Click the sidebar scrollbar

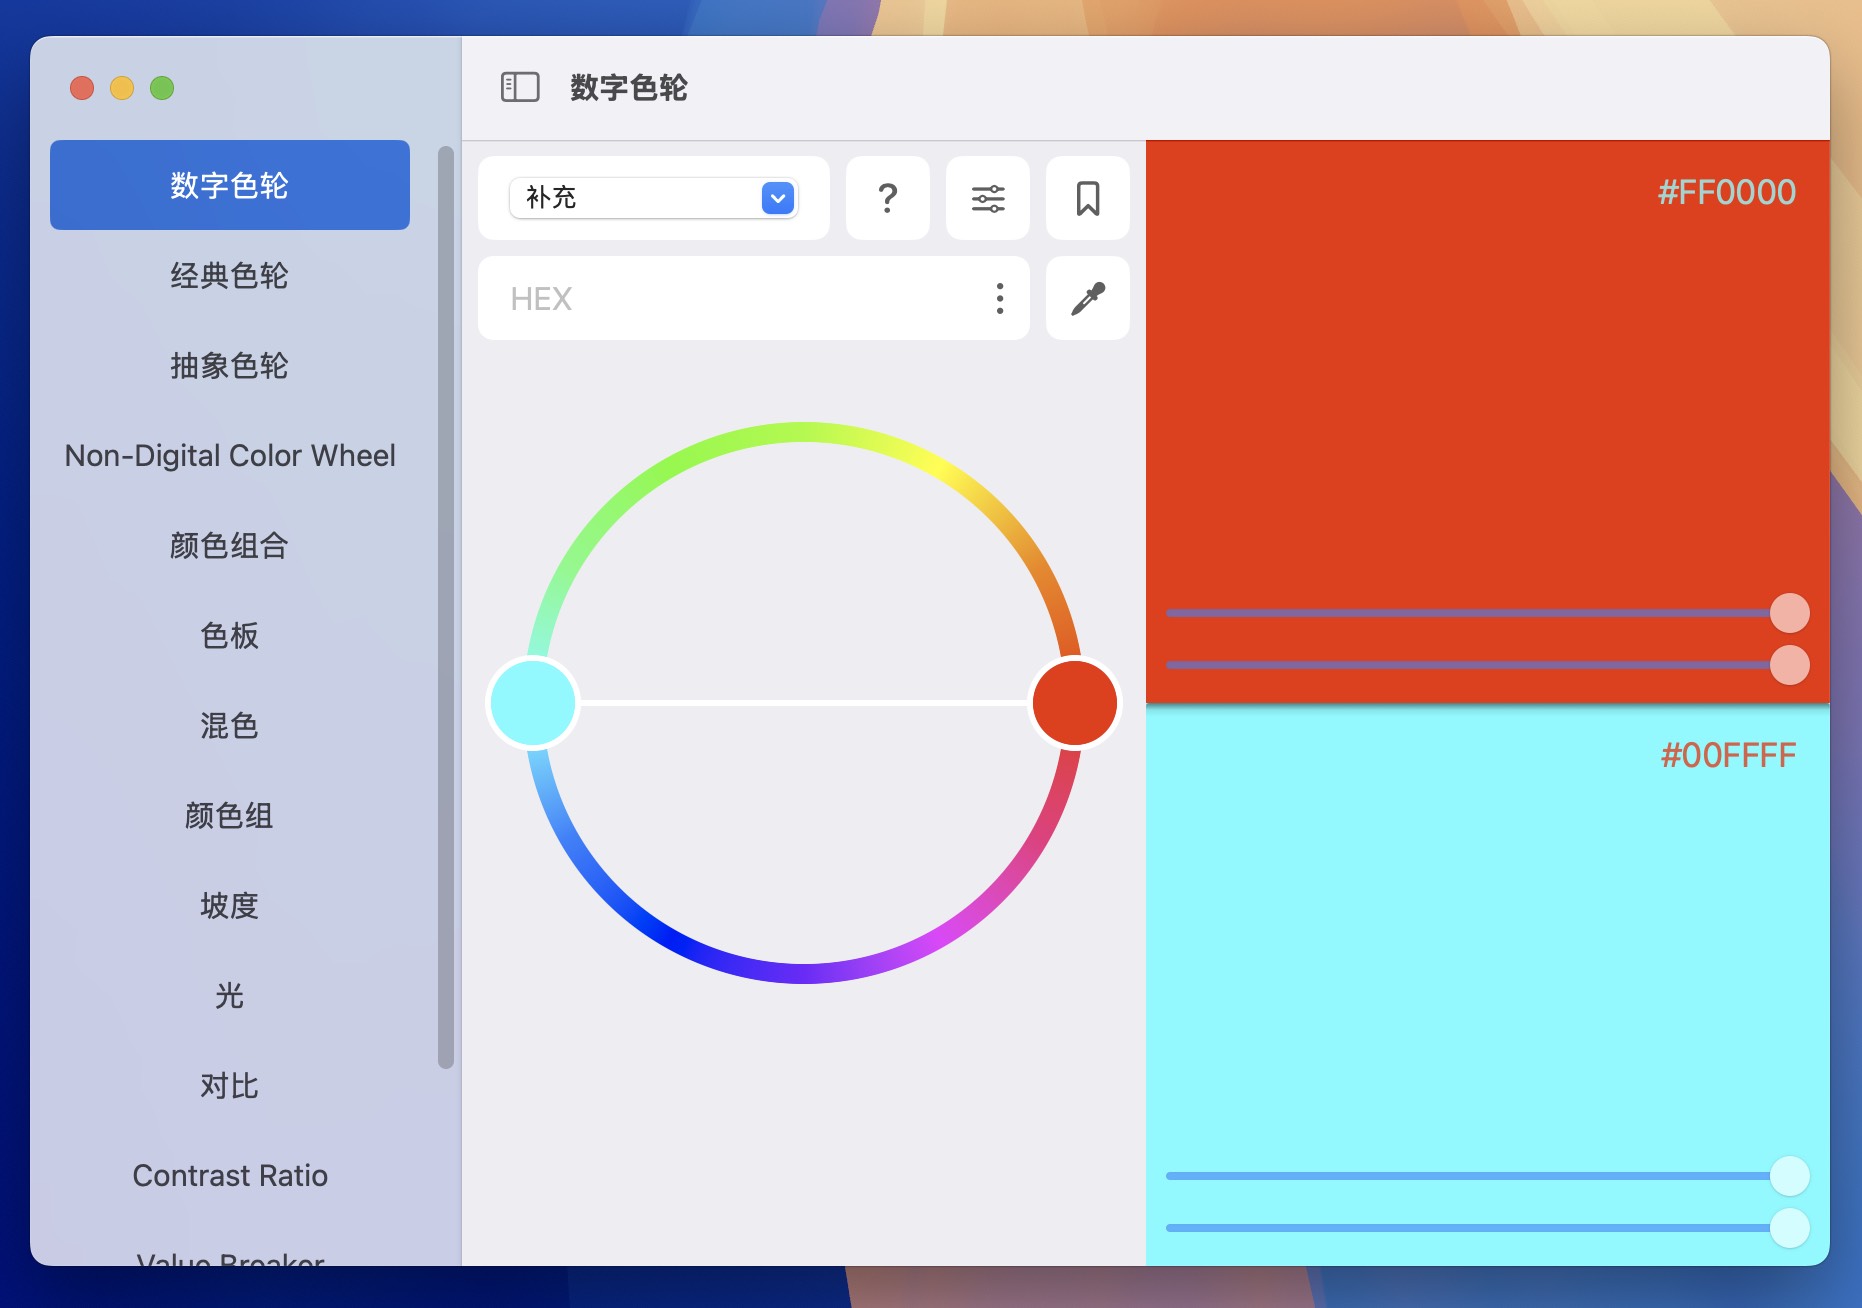tap(443, 600)
